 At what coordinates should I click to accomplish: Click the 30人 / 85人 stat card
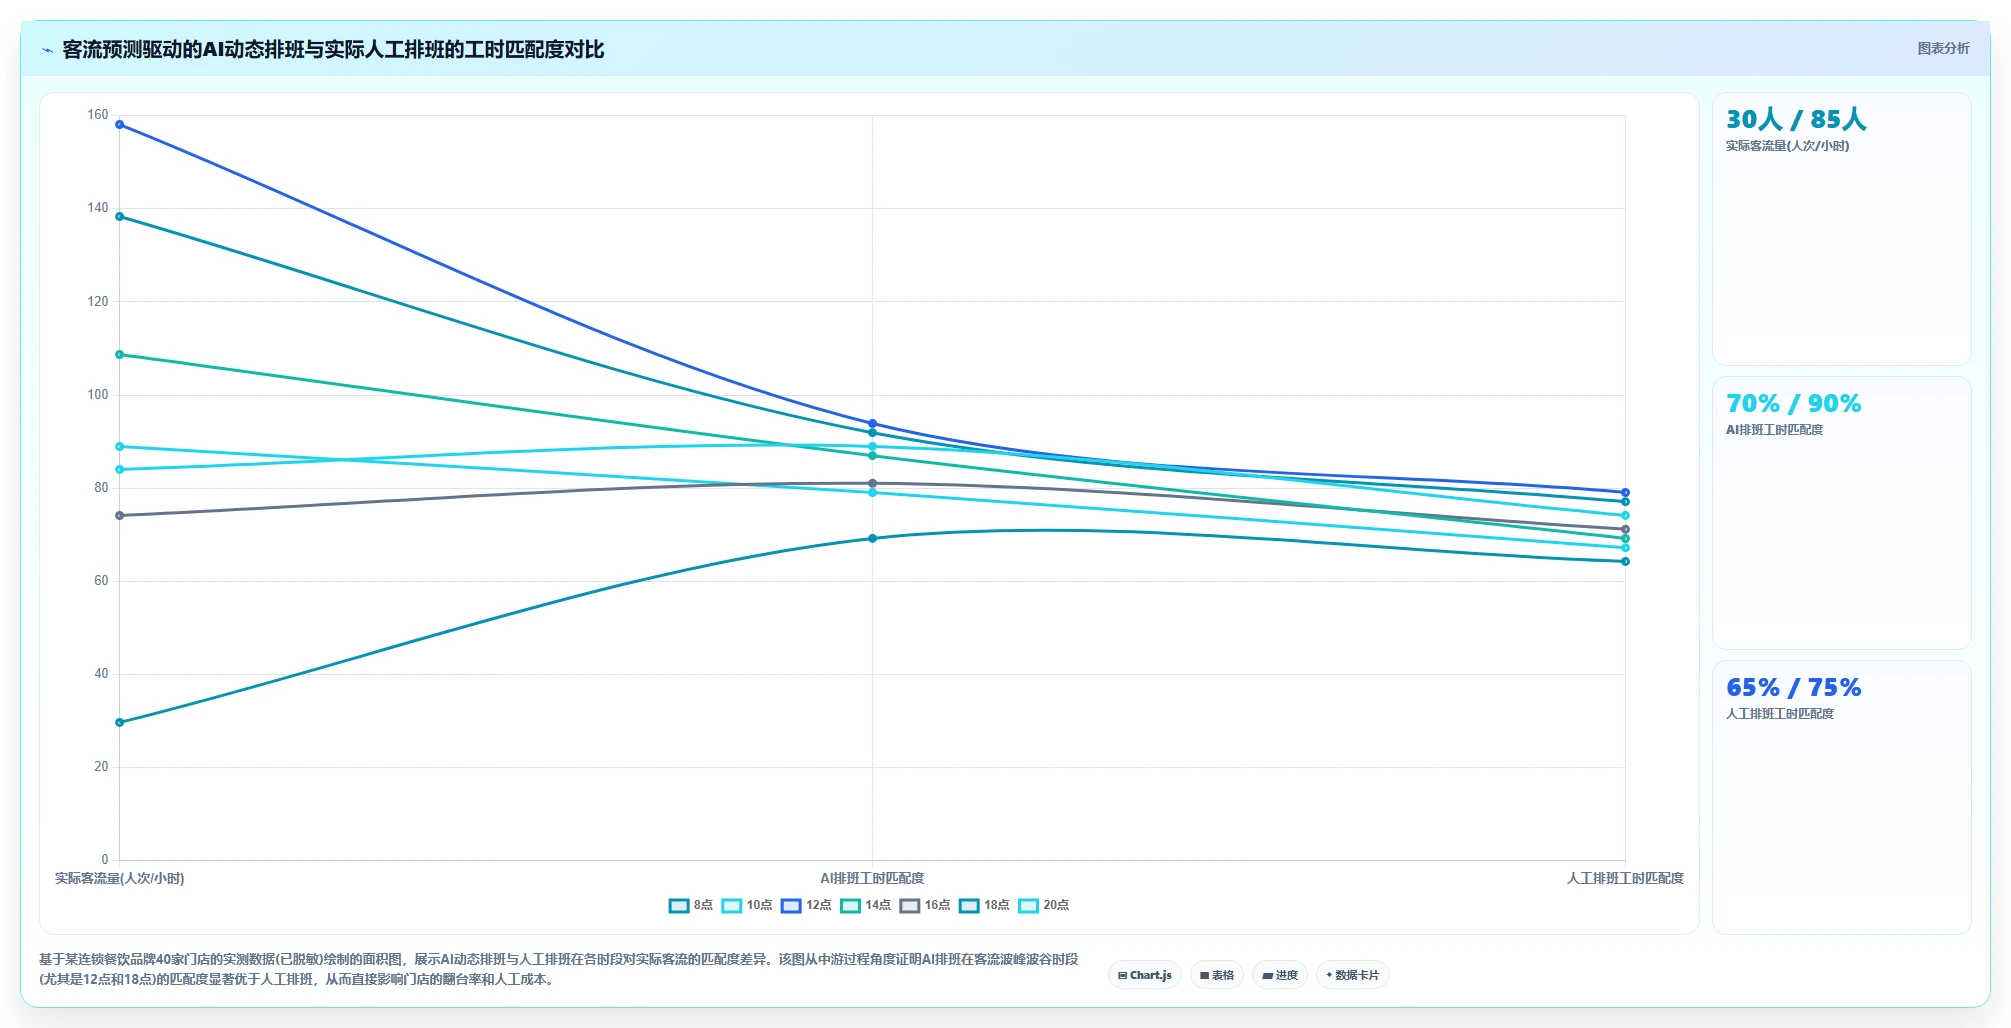pos(1841,229)
